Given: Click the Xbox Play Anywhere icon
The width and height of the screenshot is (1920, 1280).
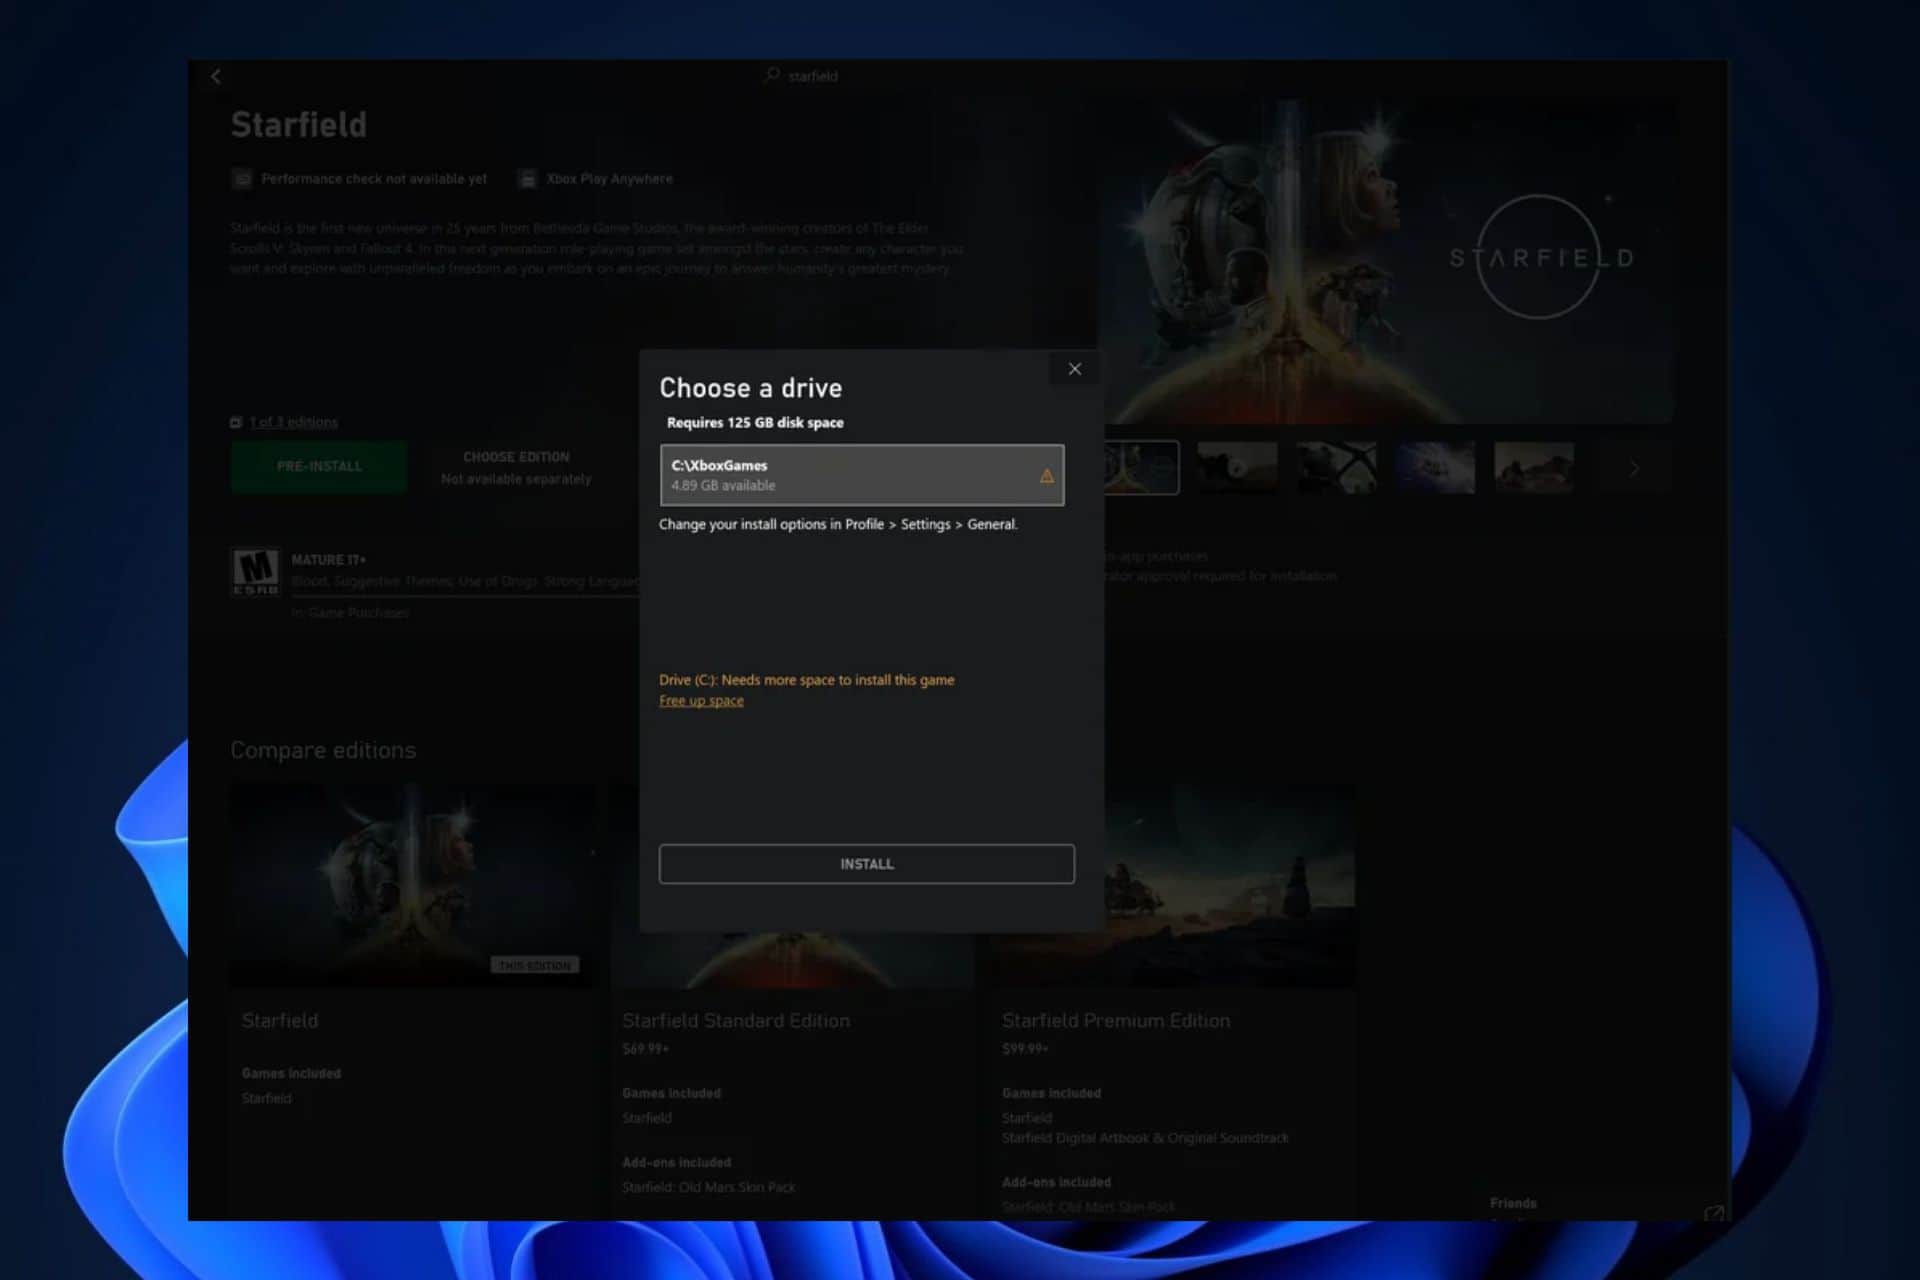Looking at the screenshot, I should click(527, 179).
